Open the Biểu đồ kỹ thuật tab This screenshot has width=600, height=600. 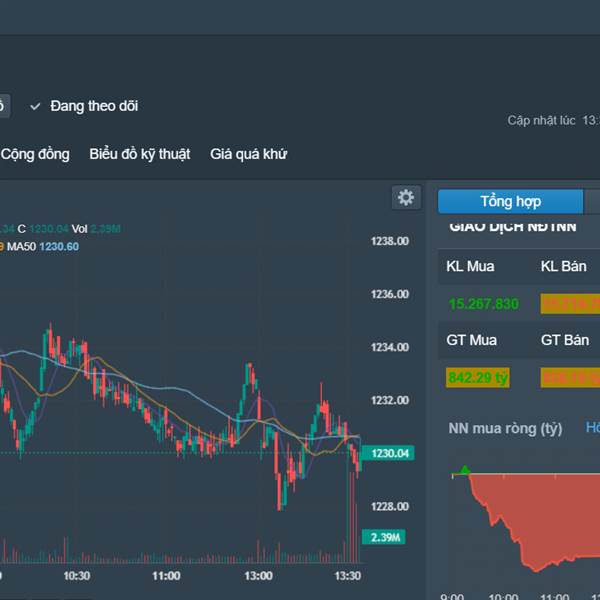click(x=139, y=154)
